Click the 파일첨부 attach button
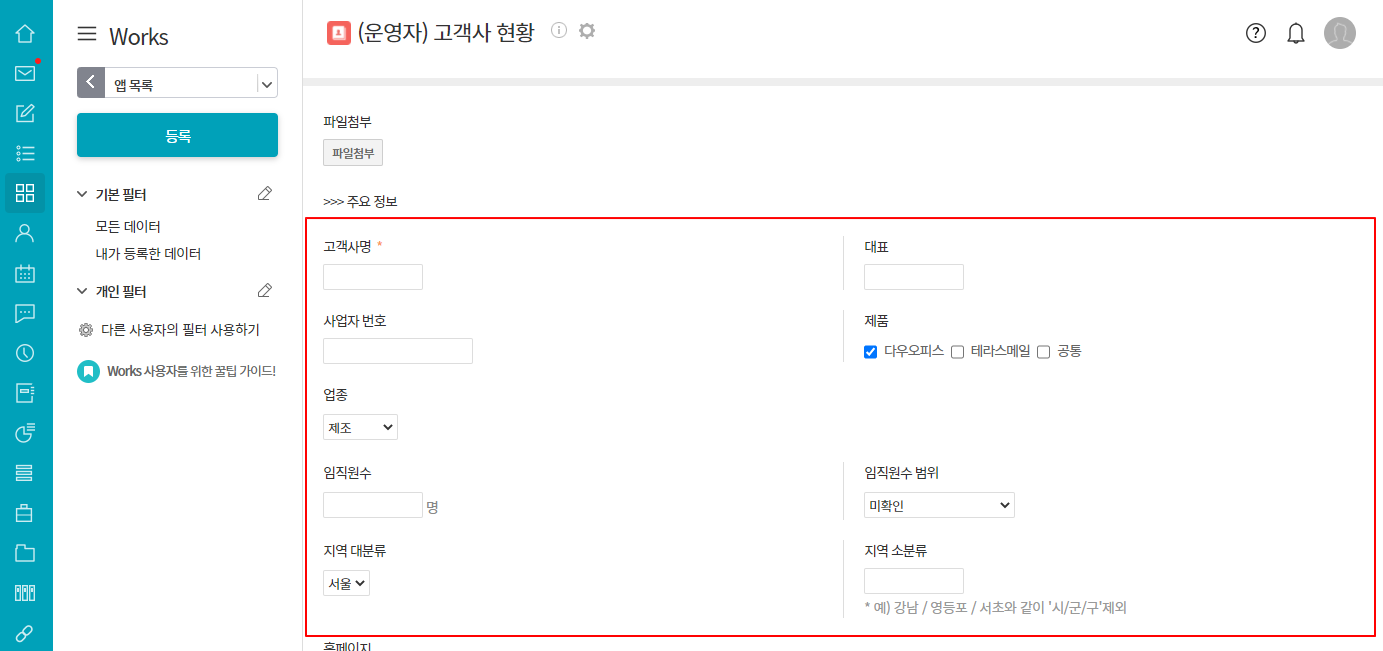The image size is (1383, 651). click(352, 153)
